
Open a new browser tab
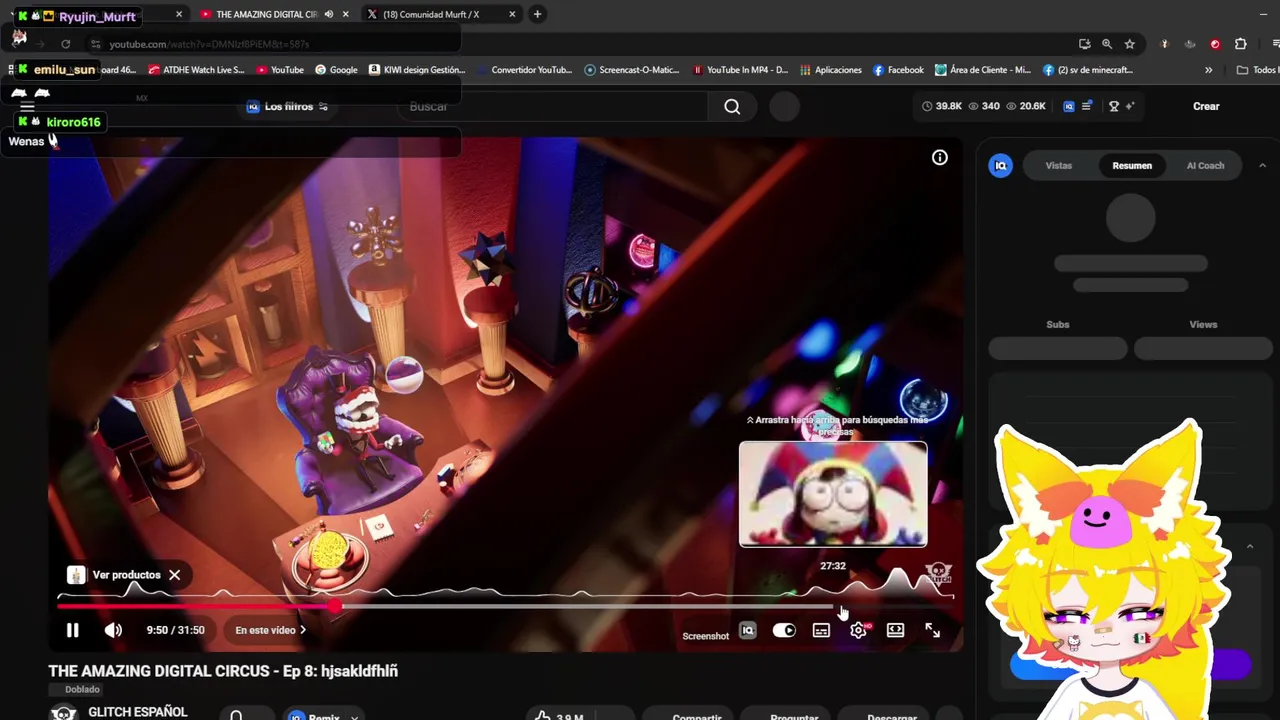(x=537, y=14)
